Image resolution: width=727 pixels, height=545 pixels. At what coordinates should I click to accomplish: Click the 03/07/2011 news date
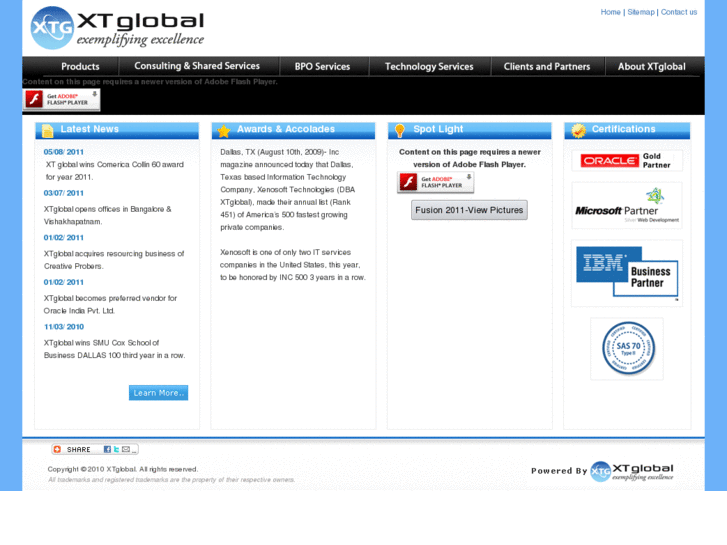(x=64, y=193)
